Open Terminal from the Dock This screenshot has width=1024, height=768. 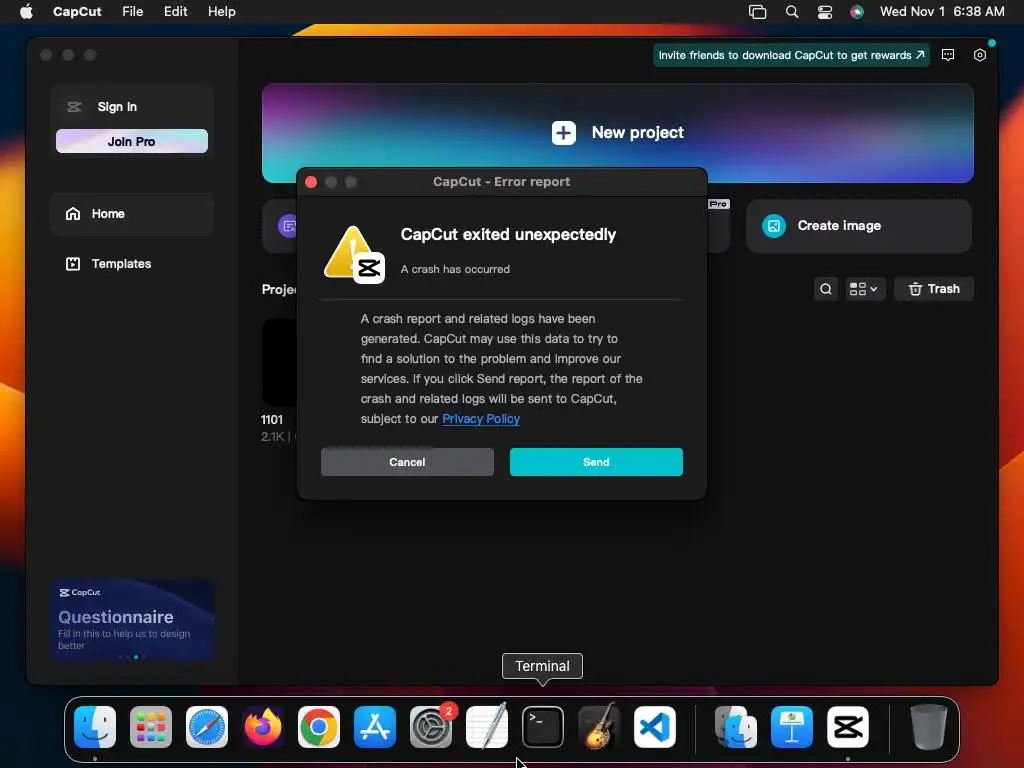point(543,727)
